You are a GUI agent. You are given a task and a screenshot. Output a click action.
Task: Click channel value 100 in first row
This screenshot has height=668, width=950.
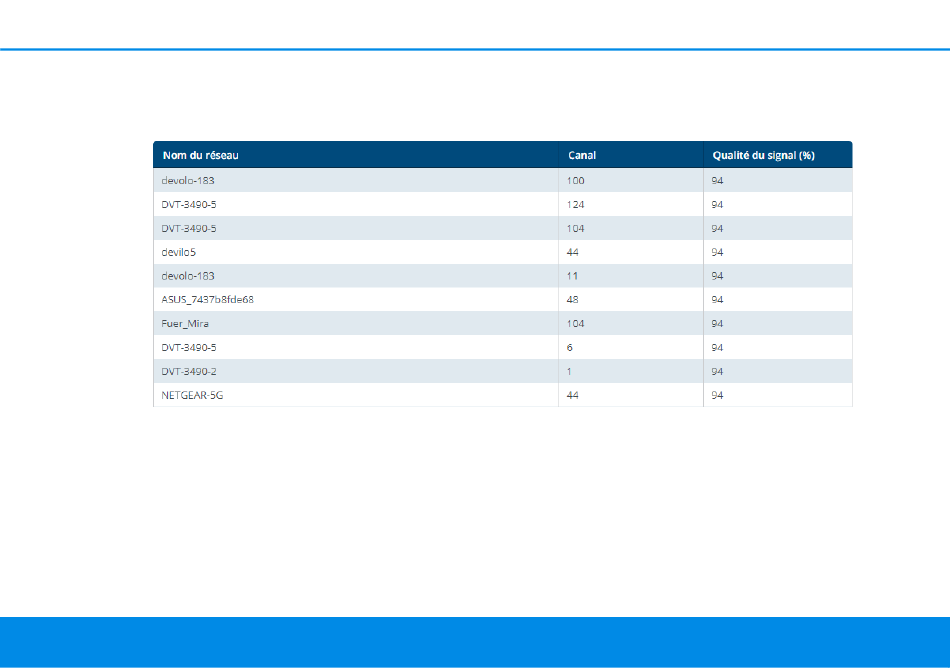click(576, 180)
